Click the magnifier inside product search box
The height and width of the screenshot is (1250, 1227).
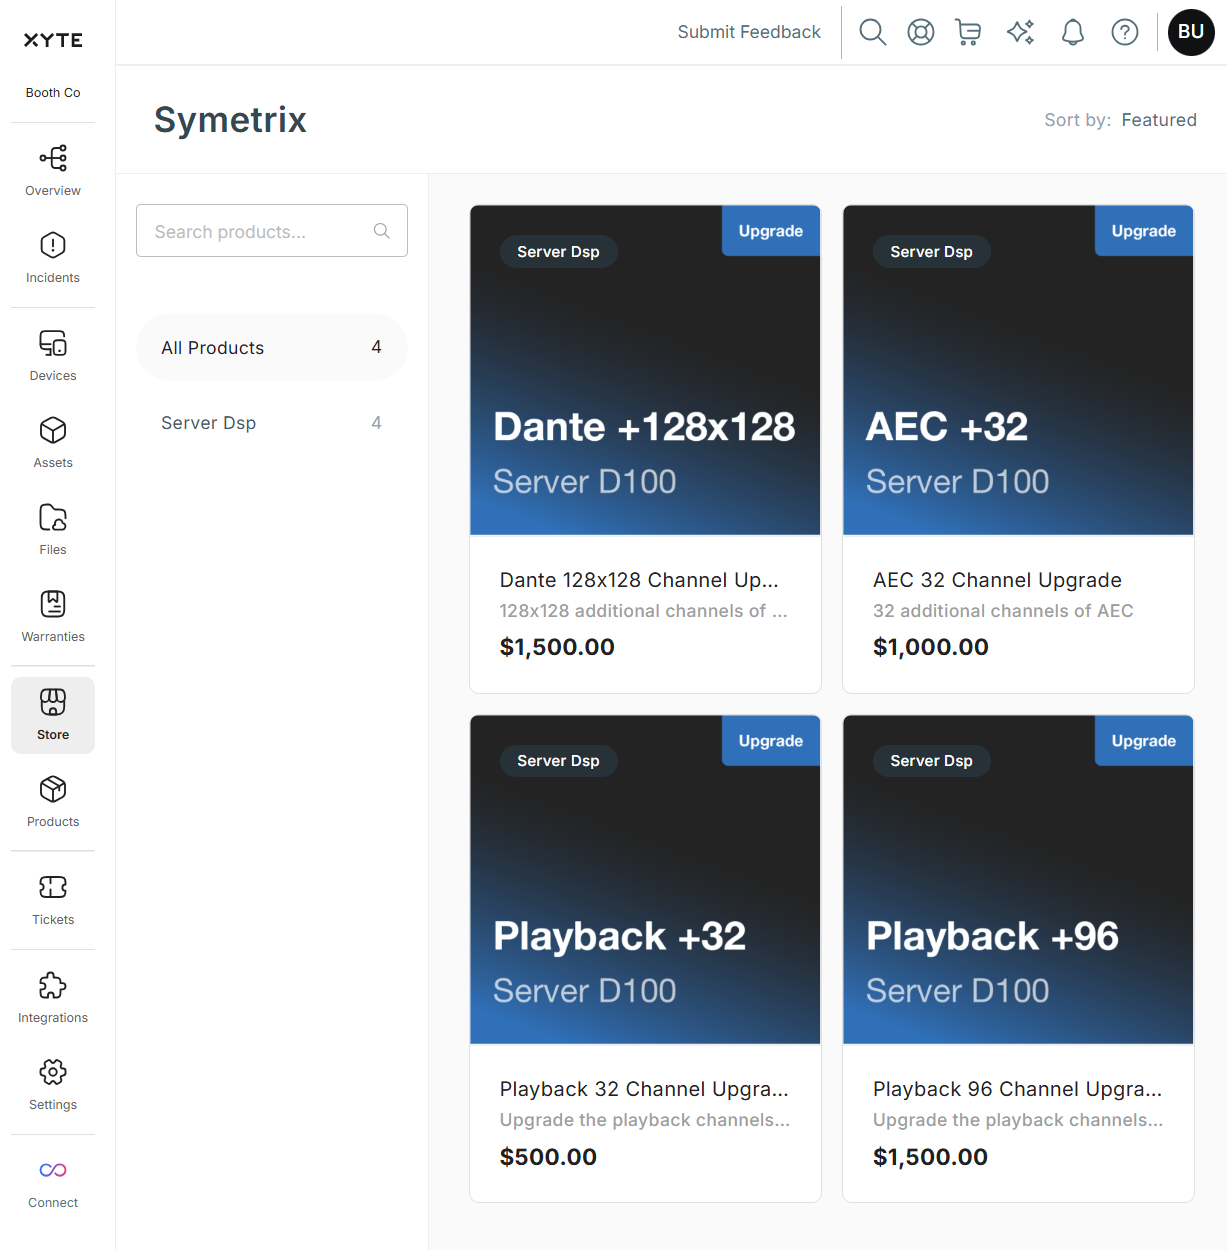point(382,231)
